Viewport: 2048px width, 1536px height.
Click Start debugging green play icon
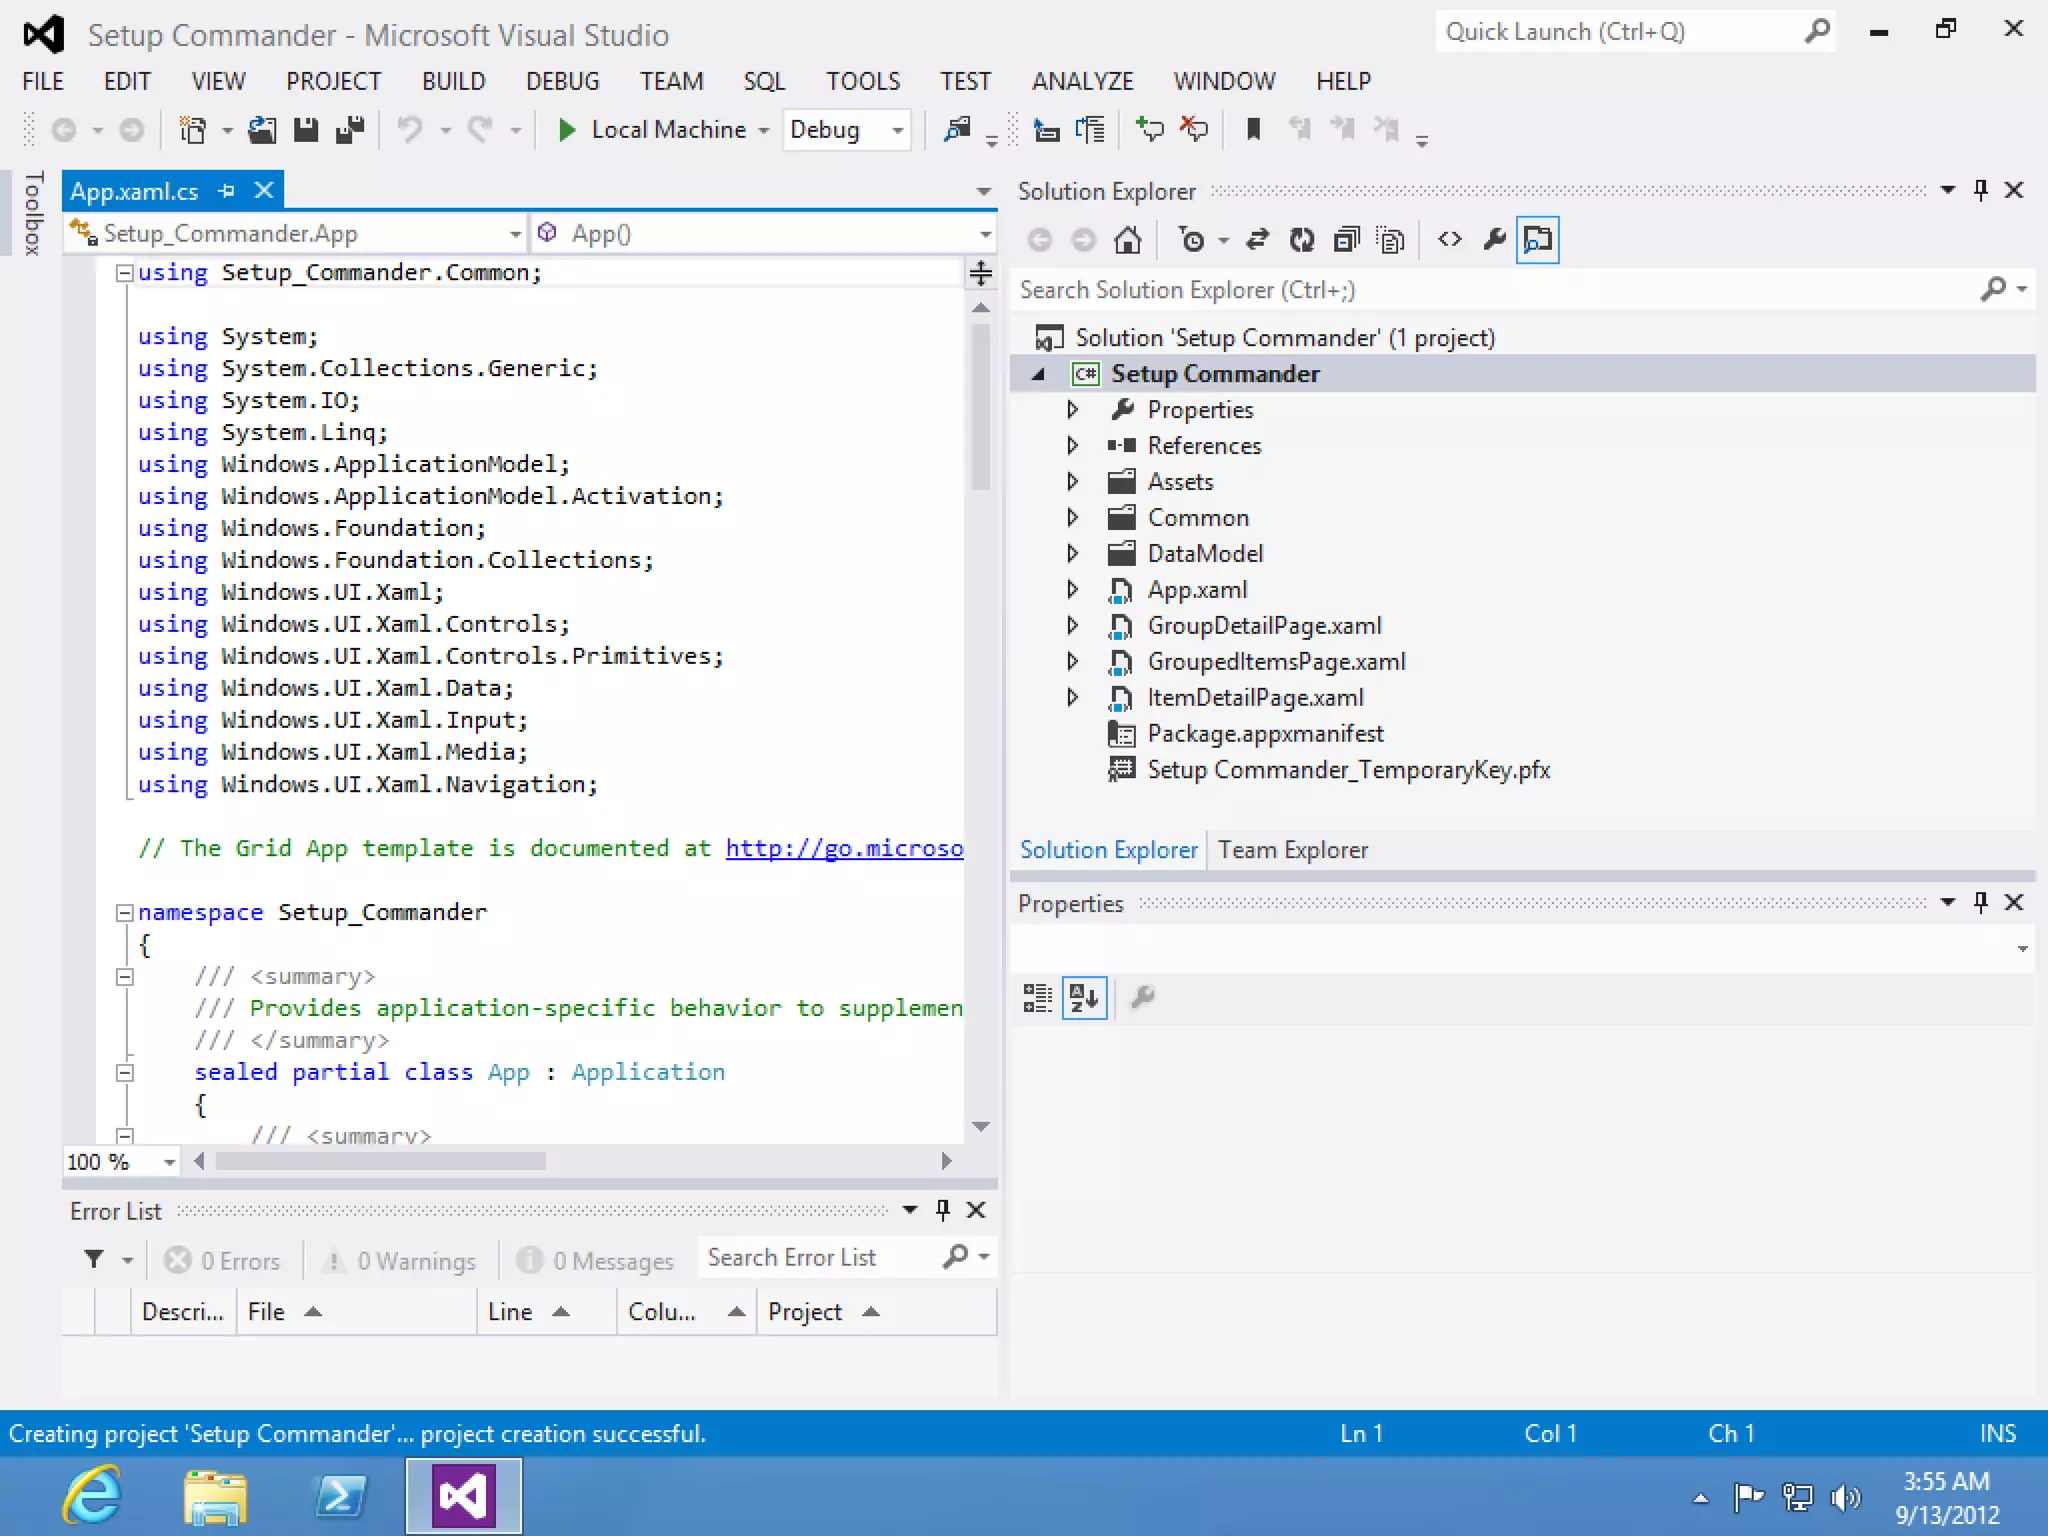pyautogui.click(x=566, y=130)
